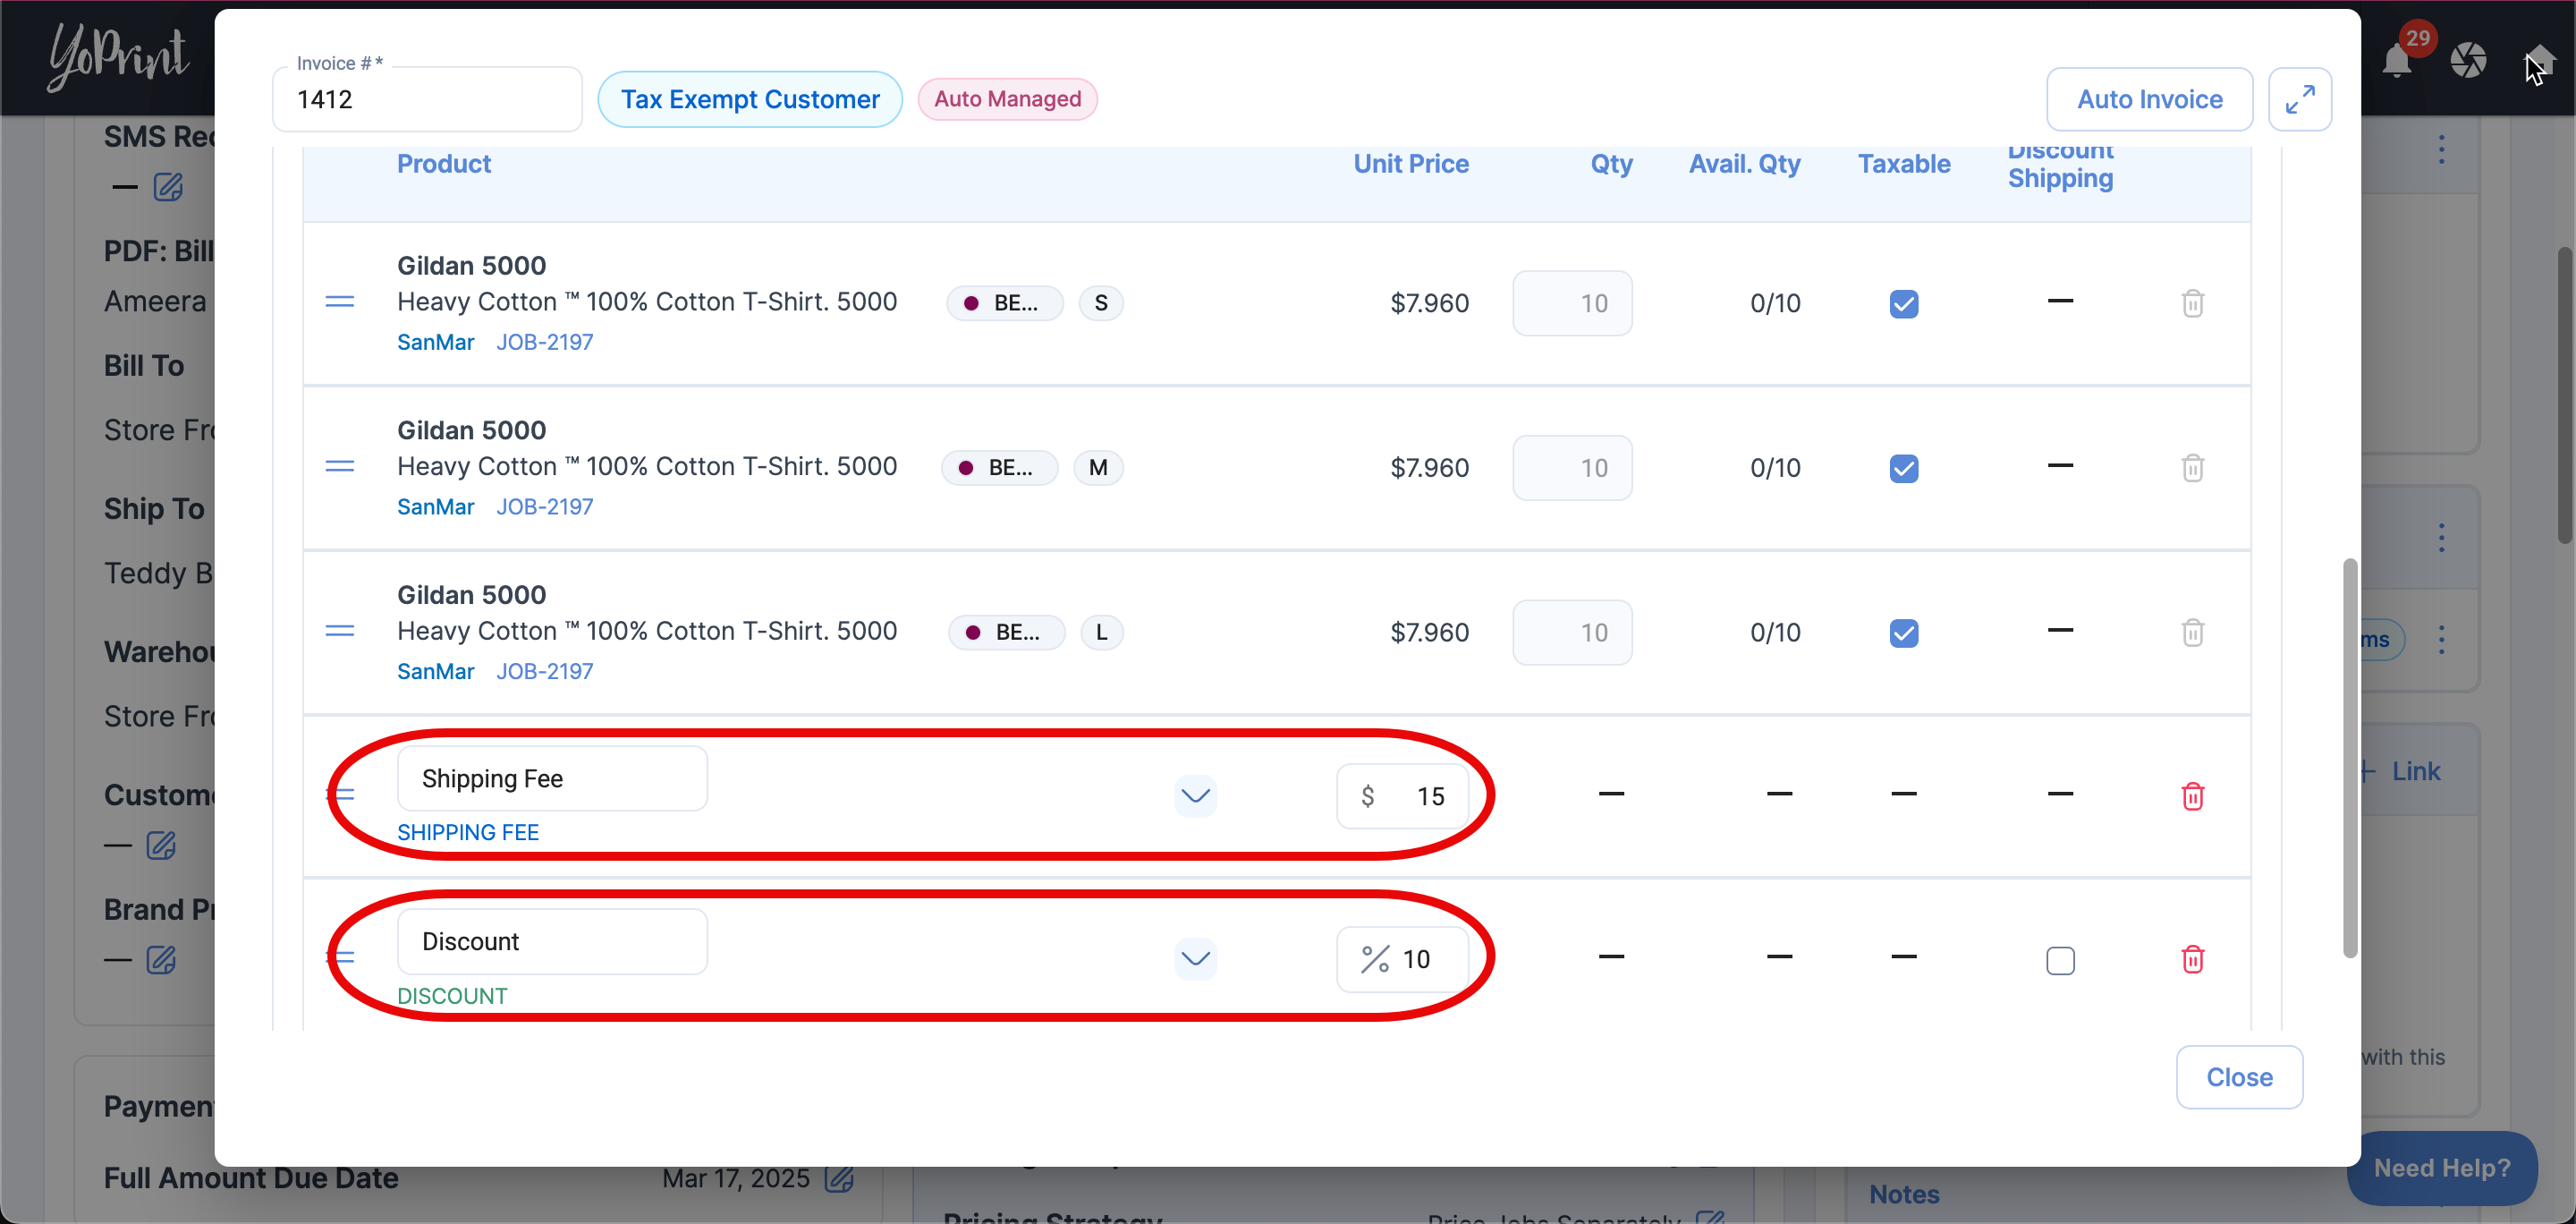Expand the Shipping Fee row dropdown chevron
The width and height of the screenshot is (2576, 1224).
click(x=1195, y=796)
